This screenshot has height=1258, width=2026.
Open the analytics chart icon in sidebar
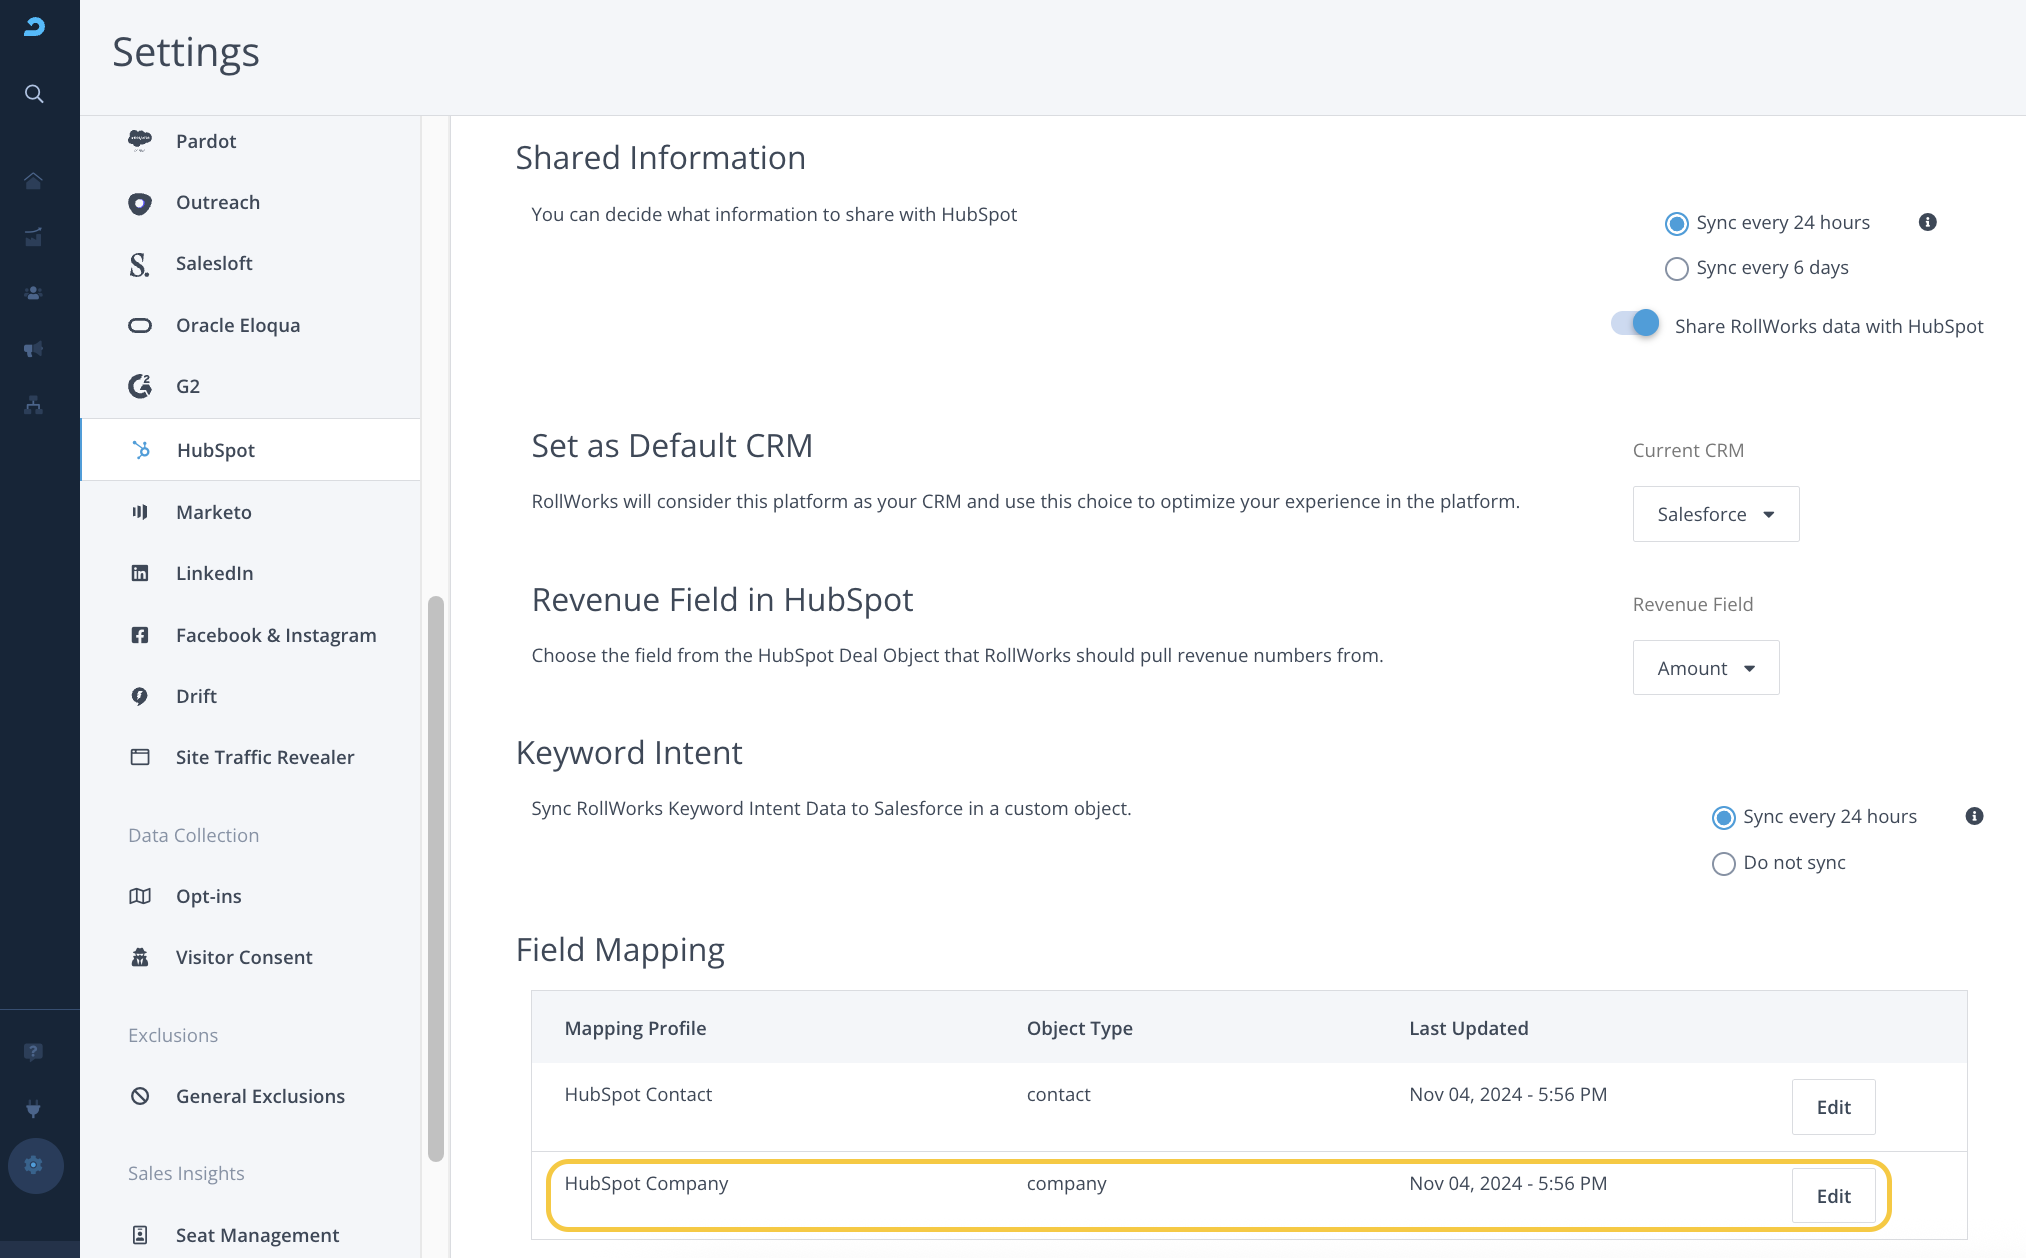[x=33, y=237]
